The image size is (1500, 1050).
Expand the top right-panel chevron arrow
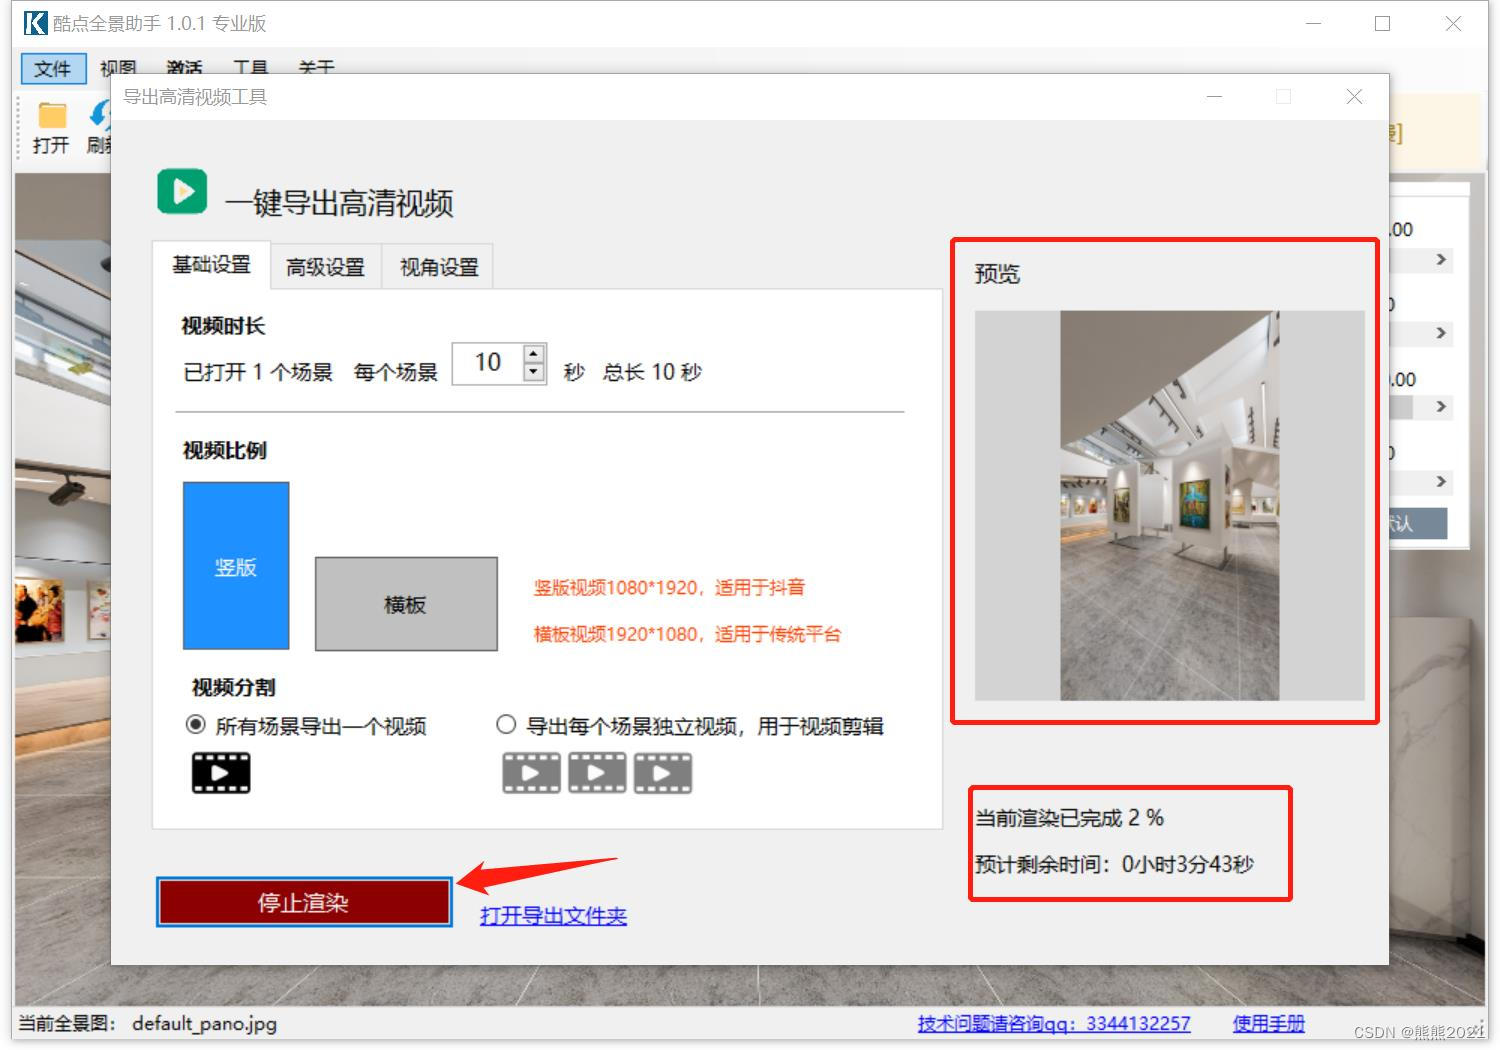[1440, 260]
